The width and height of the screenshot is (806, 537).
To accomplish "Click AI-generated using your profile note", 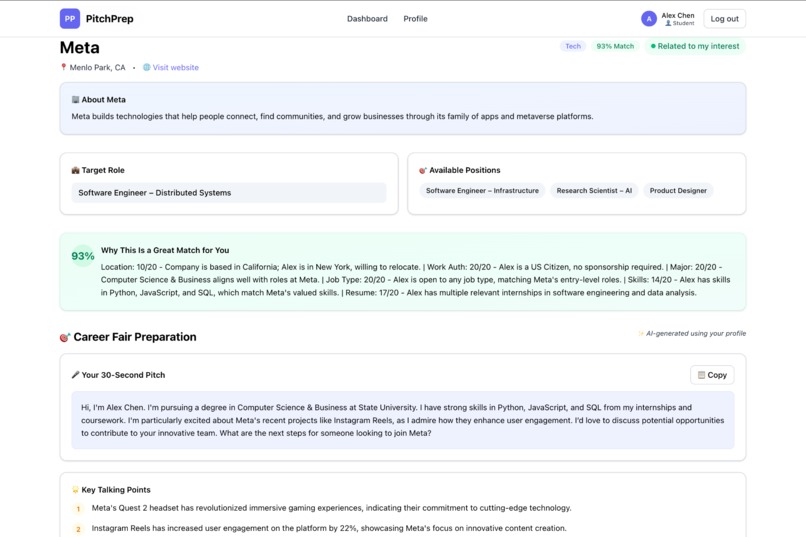I will click(695, 334).
